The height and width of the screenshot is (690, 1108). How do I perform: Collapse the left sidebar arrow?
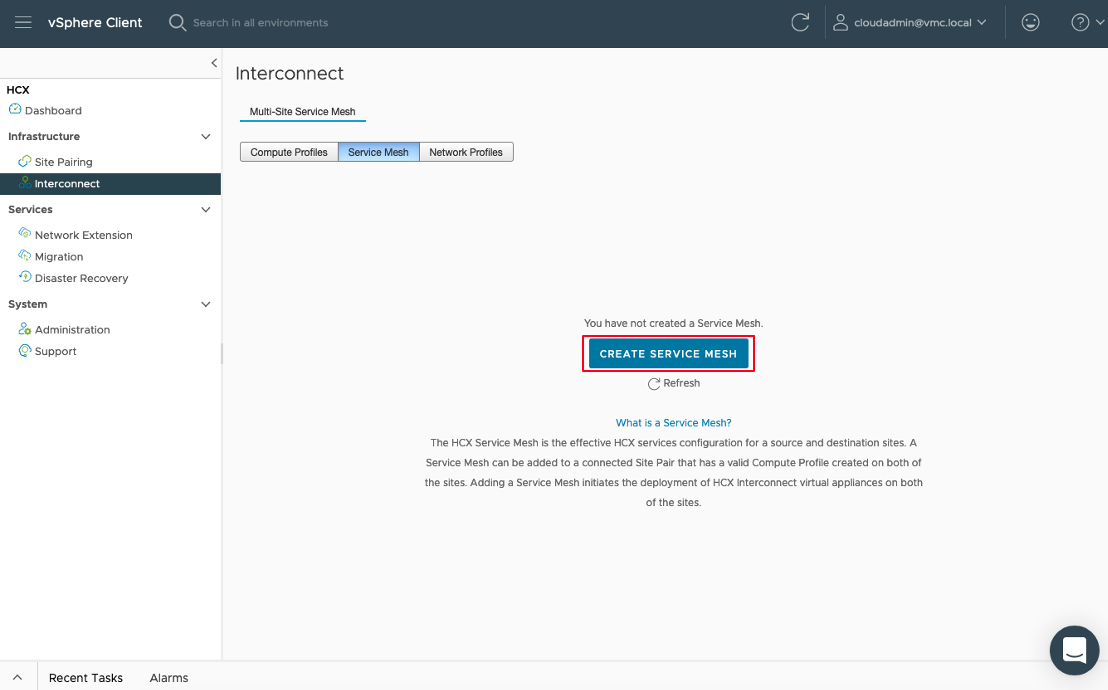coord(213,63)
